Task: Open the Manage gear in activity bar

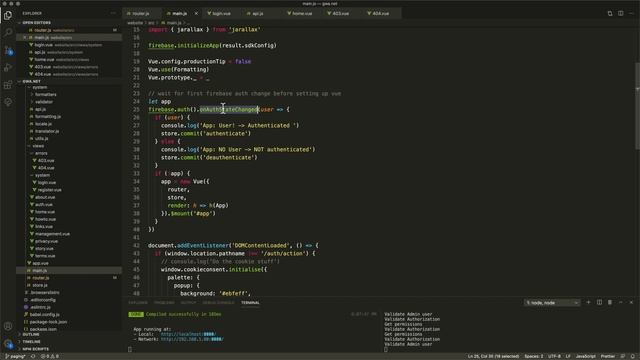Action: pos(8,344)
